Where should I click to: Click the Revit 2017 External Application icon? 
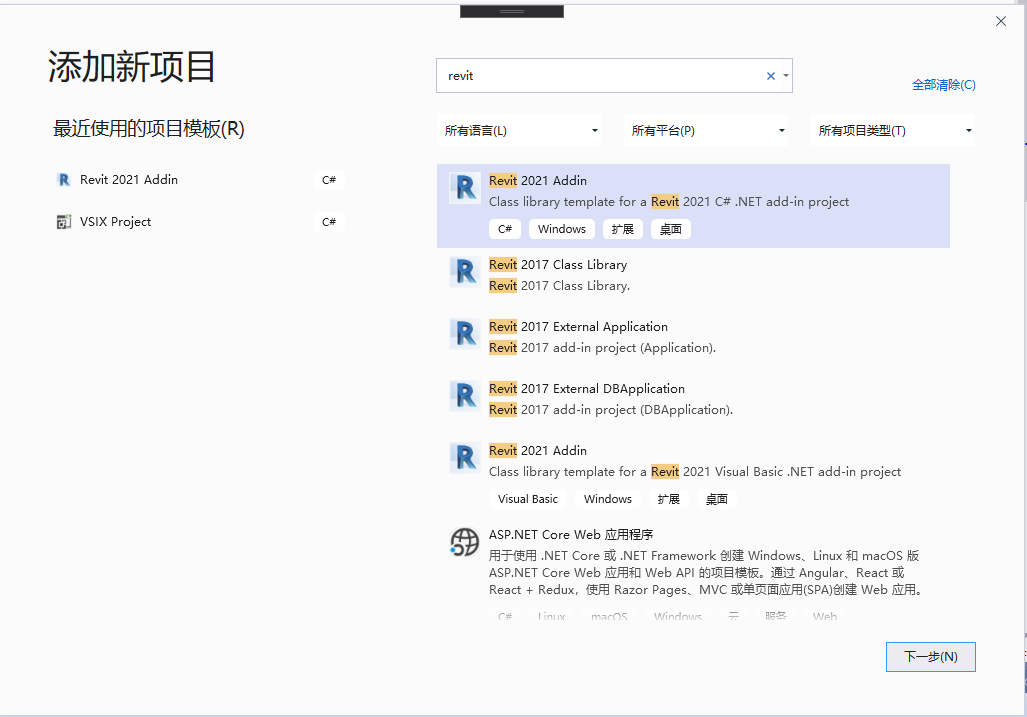(x=465, y=335)
